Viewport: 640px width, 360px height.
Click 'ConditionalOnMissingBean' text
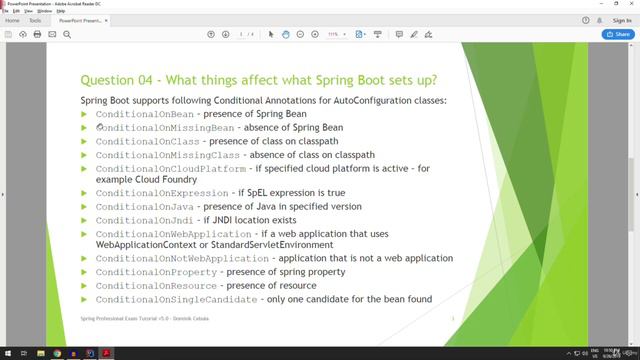(x=165, y=128)
